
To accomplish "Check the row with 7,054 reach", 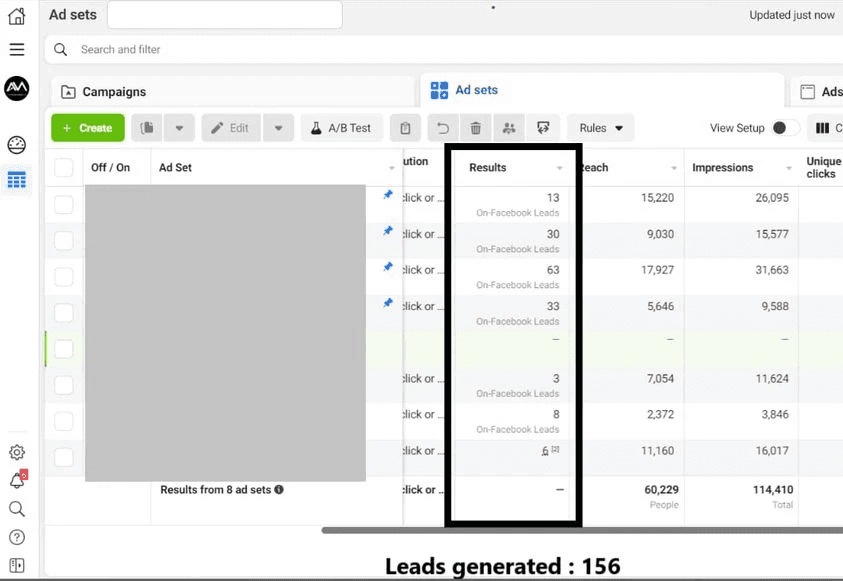I will tap(63, 385).
